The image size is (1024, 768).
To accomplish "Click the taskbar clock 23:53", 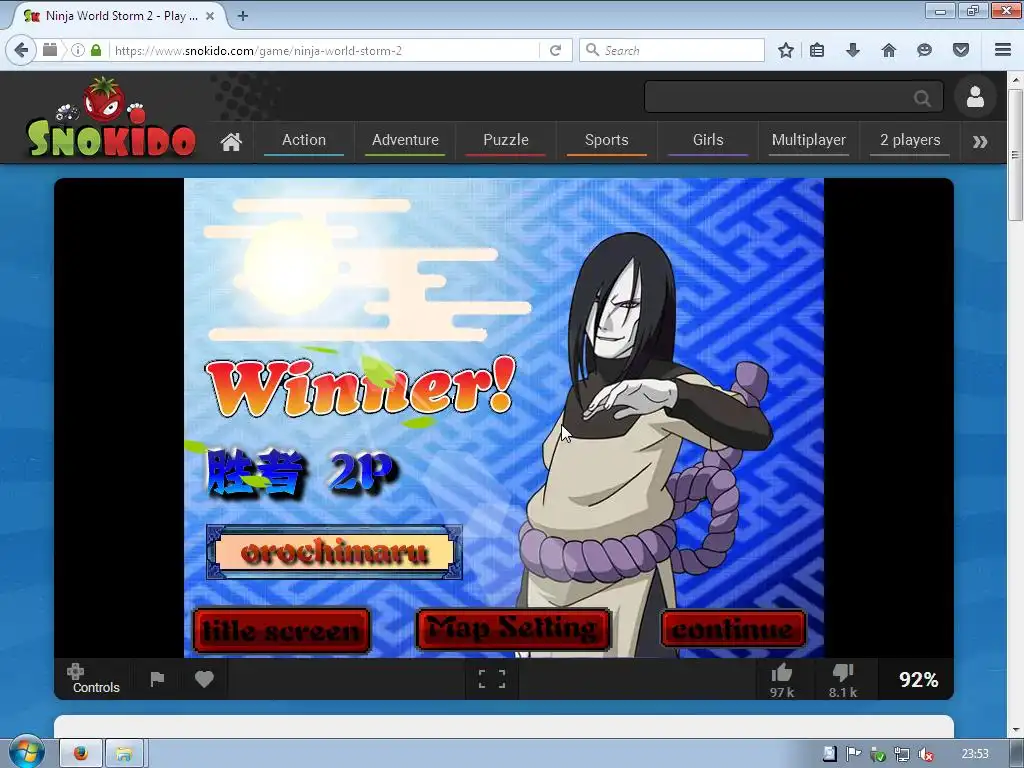I will click(975, 754).
